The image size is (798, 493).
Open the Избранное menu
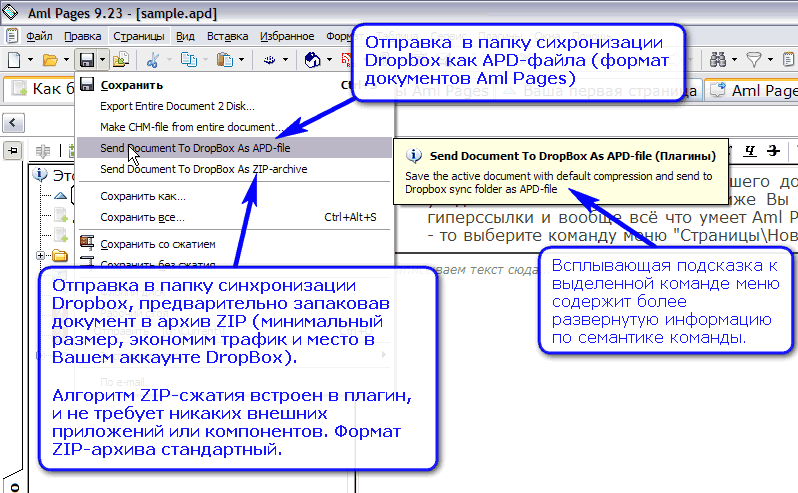(x=287, y=36)
